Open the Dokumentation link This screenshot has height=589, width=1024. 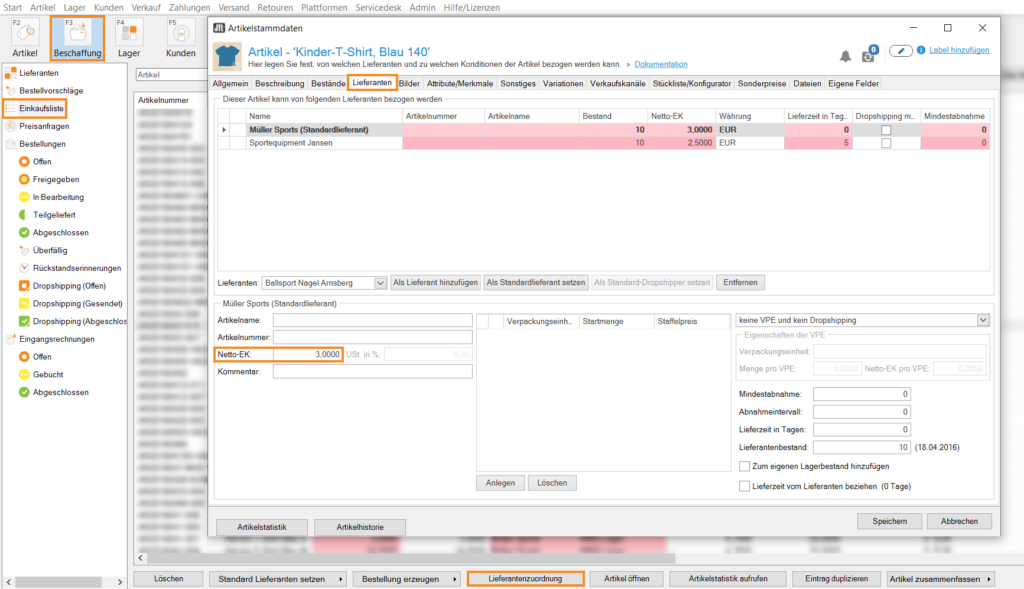661,64
